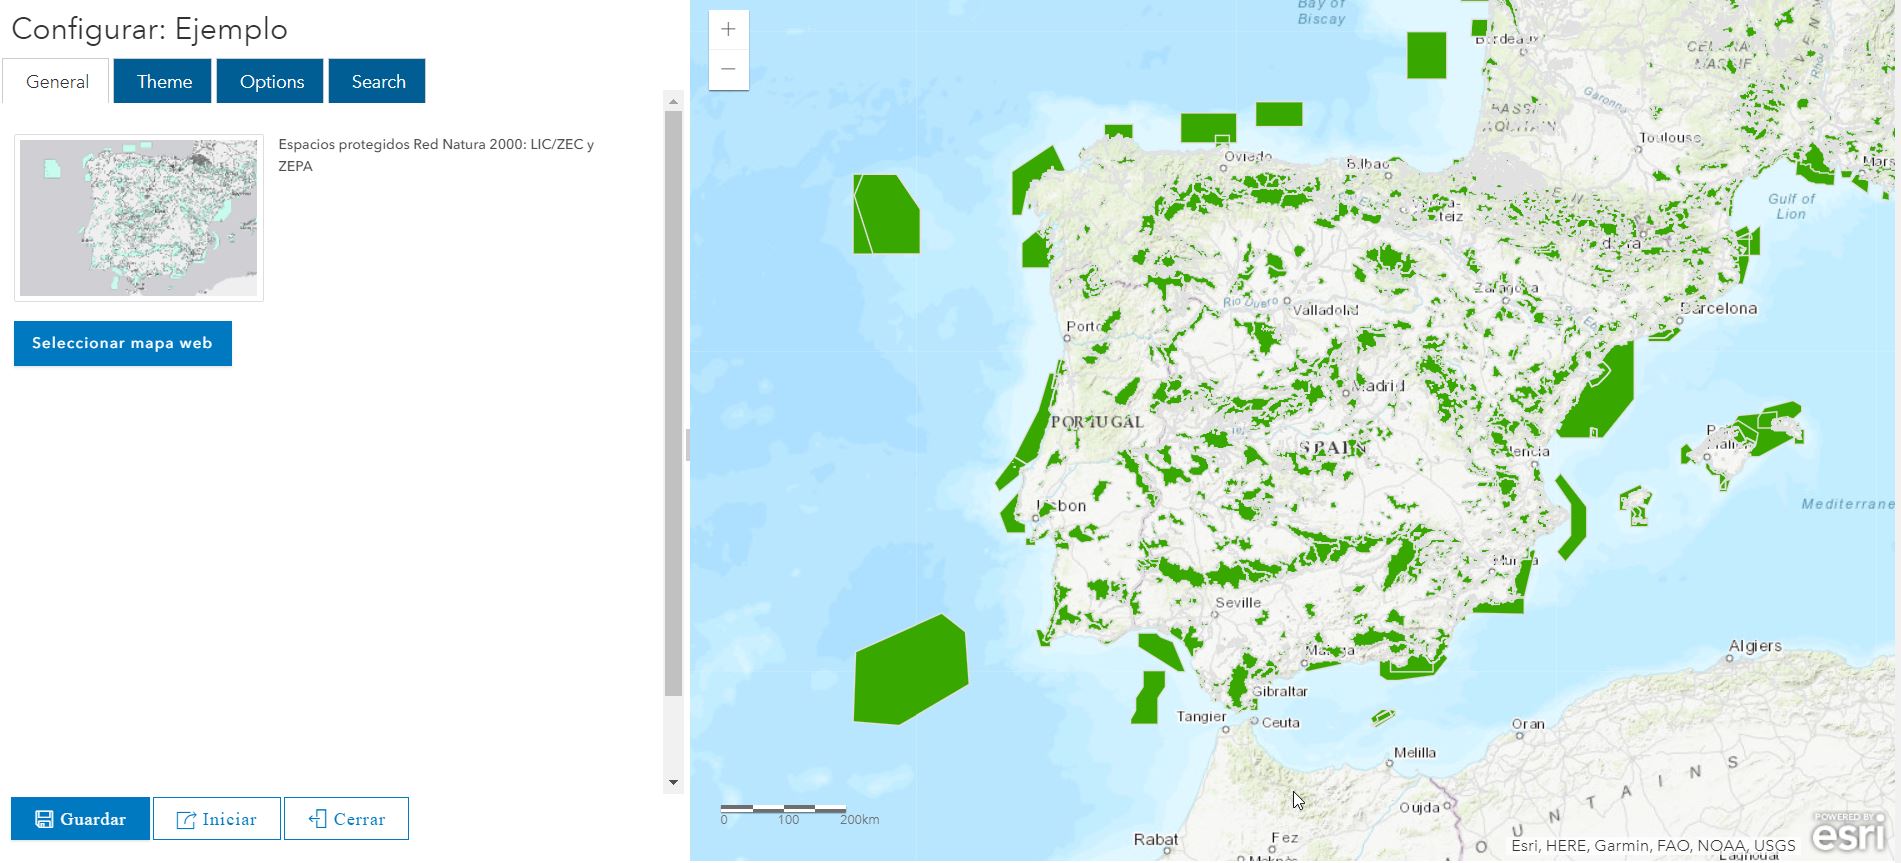This screenshot has height=863, width=1901.
Task: Click the configuration panel scrollbar thumb
Action: pos(673,400)
